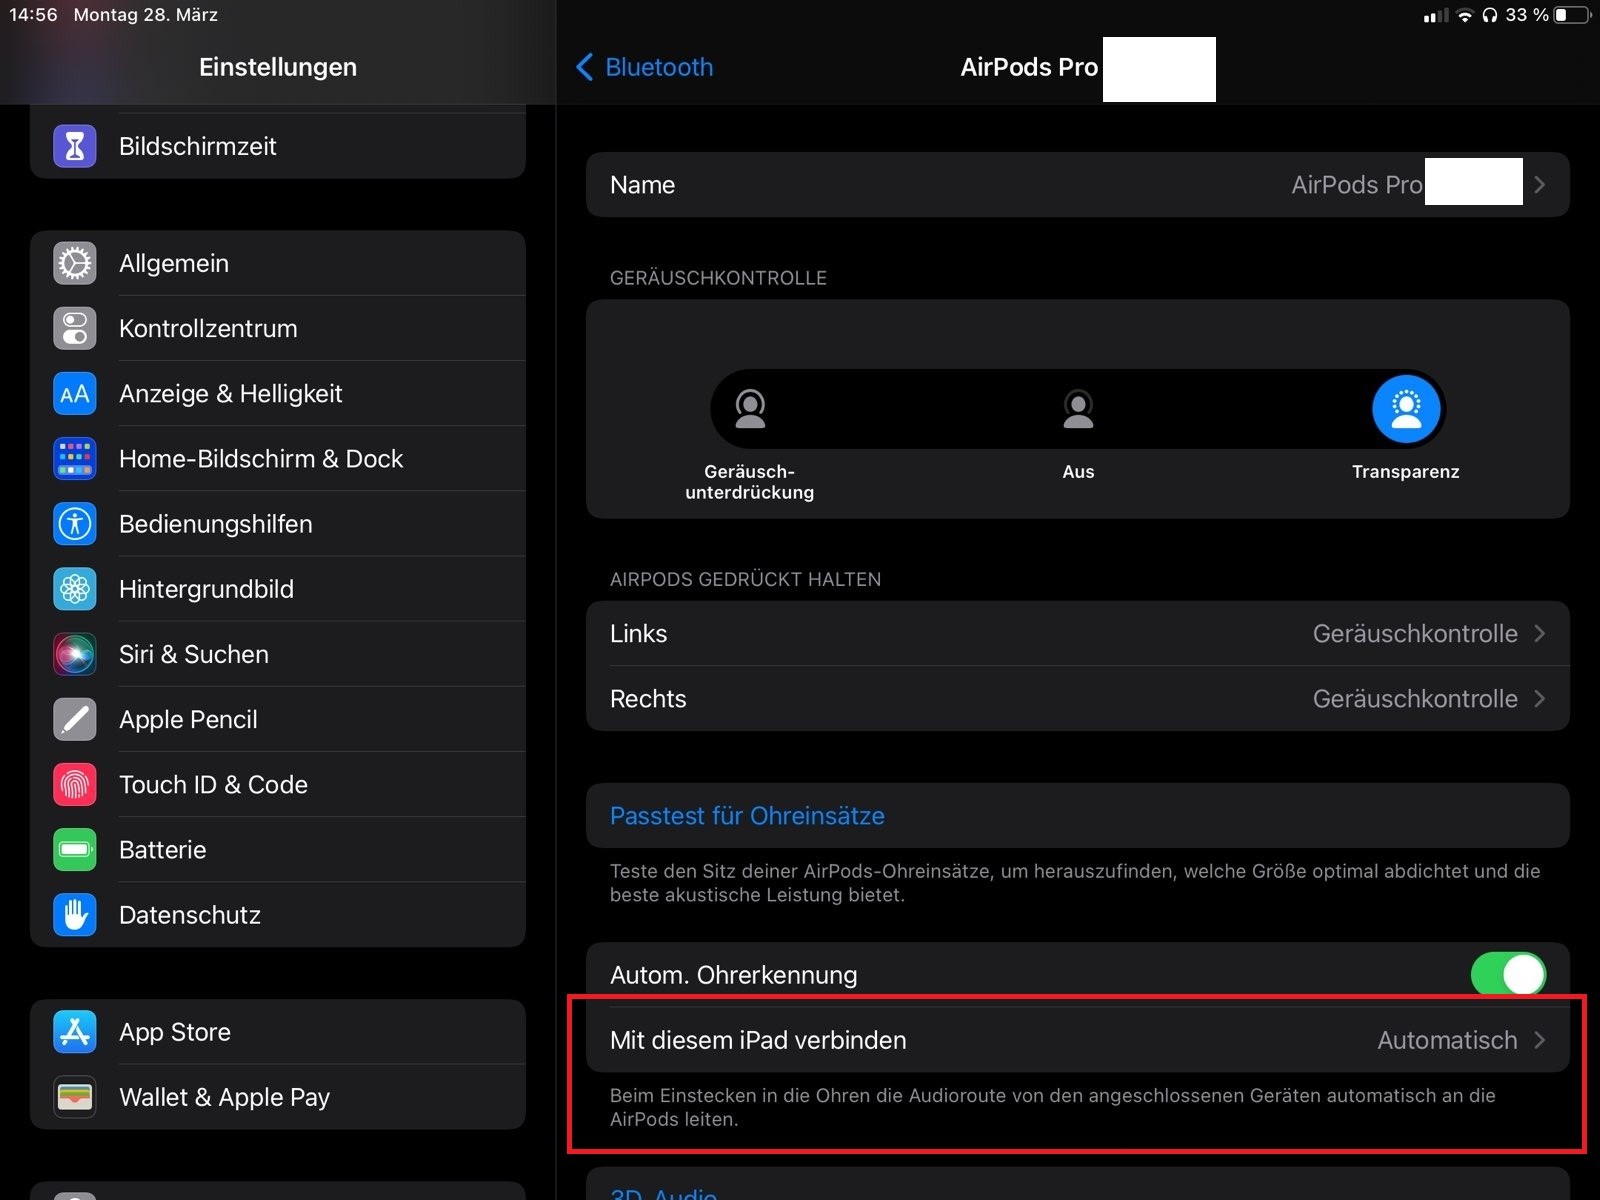Tap the cellular signal bars icon
Screen dimensions: 1600x1200
[x=1436, y=15]
